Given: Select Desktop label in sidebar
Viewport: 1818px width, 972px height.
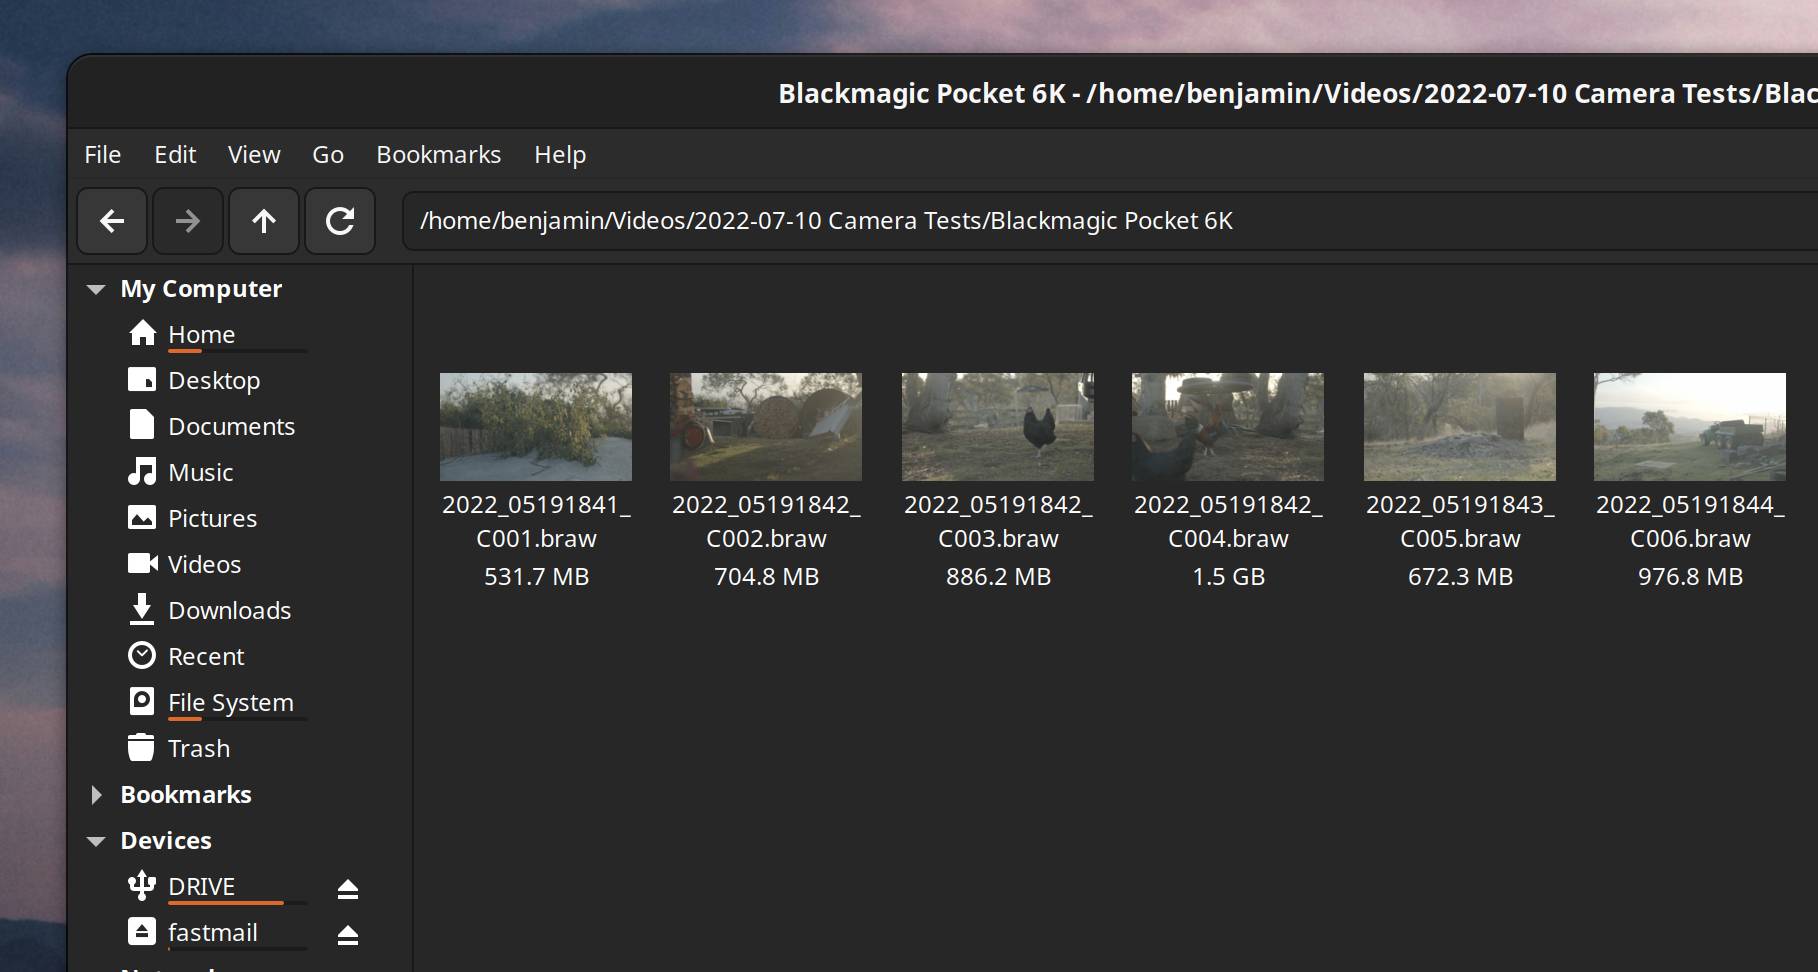Looking at the screenshot, I should pos(214,381).
